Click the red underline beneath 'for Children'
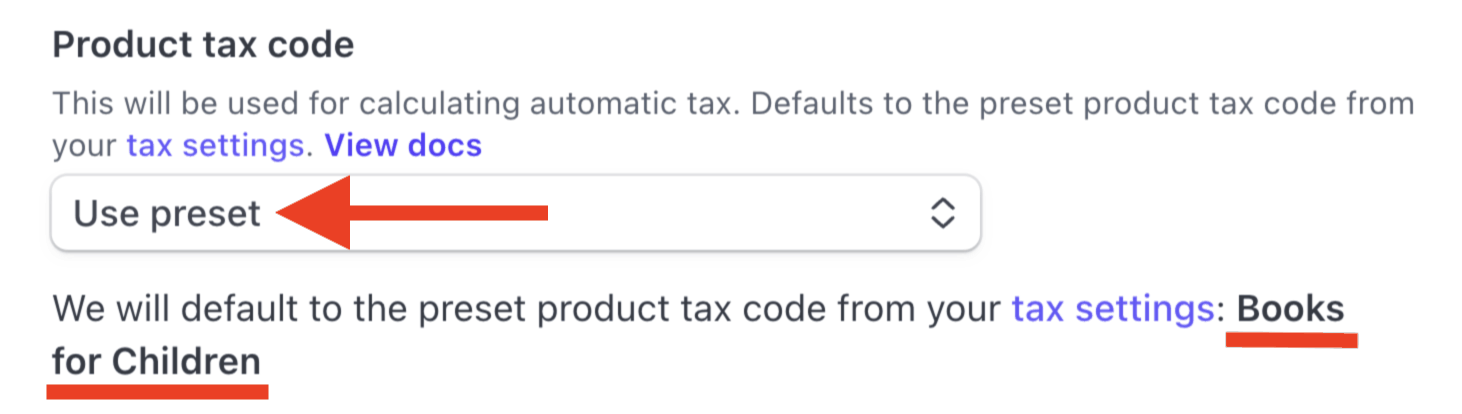This screenshot has width=1462, height=414. coord(158,391)
